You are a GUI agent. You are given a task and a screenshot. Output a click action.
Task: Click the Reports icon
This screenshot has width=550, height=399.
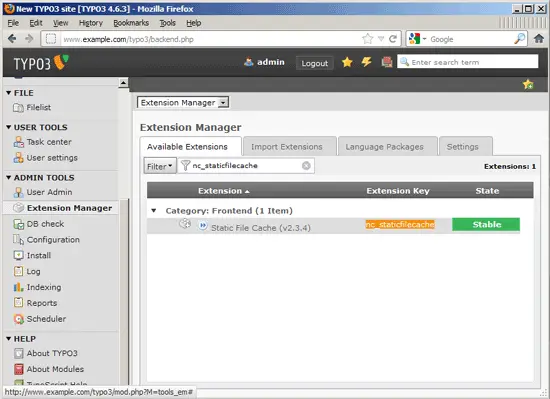coord(18,303)
